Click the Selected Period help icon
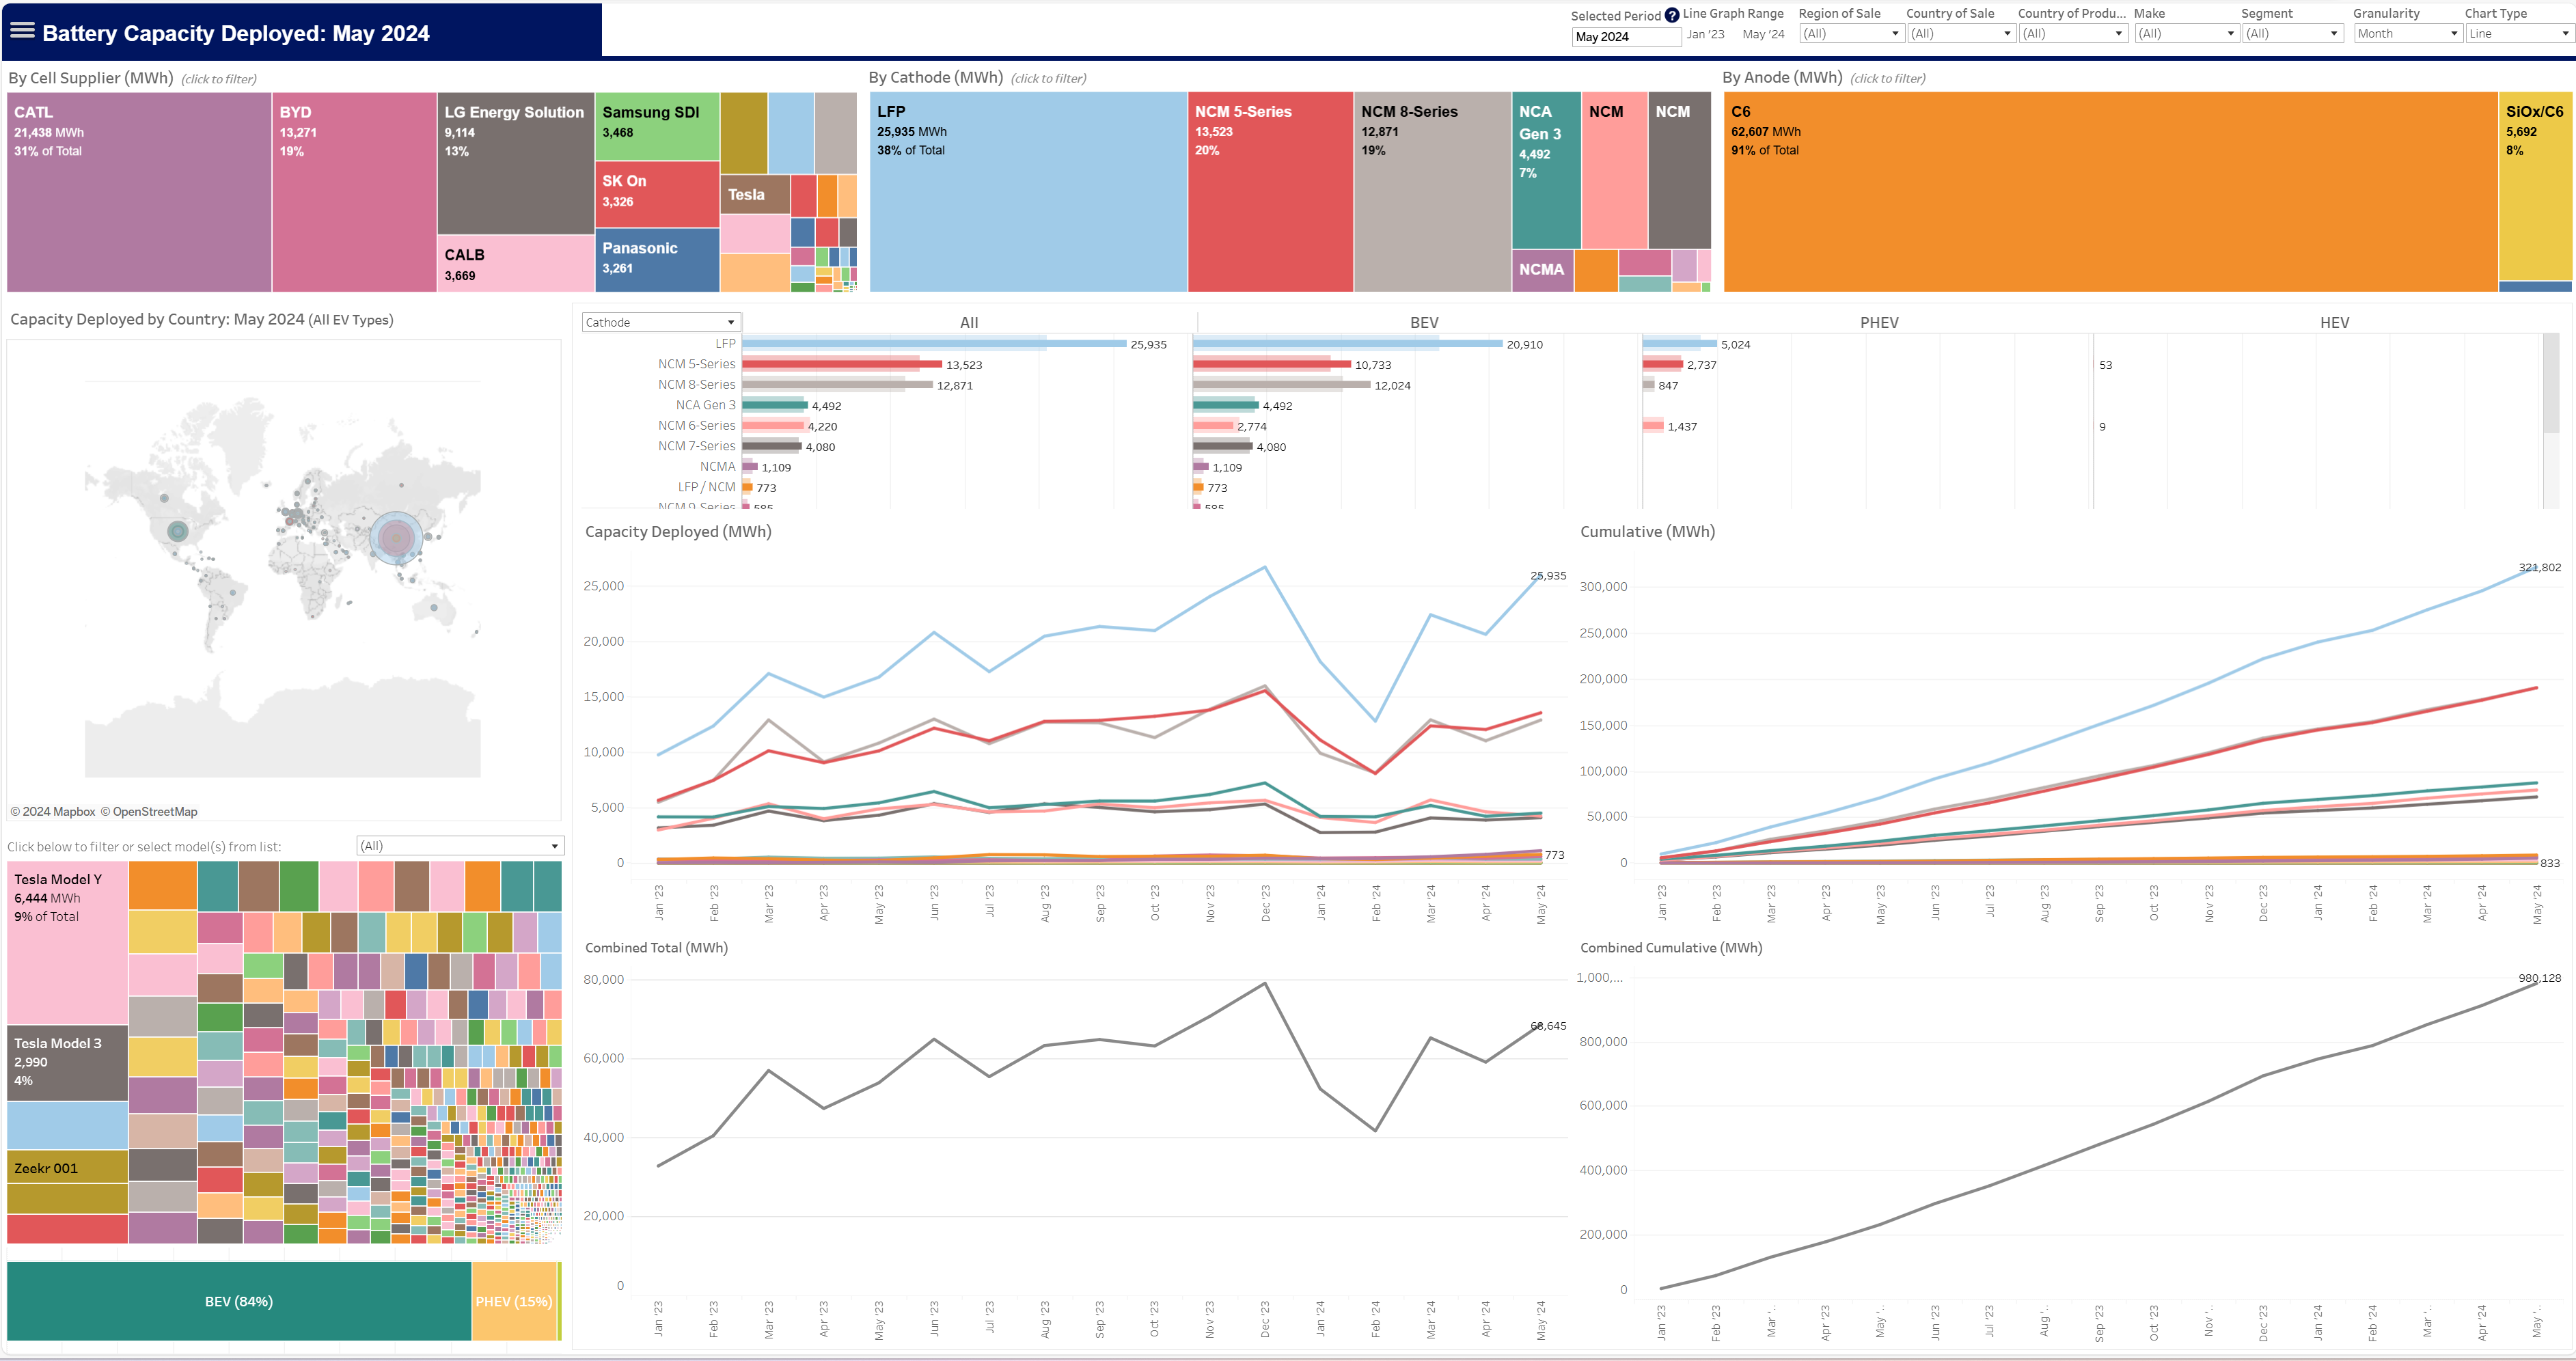This screenshot has width=2576, height=1361. [x=1672, y=16]
